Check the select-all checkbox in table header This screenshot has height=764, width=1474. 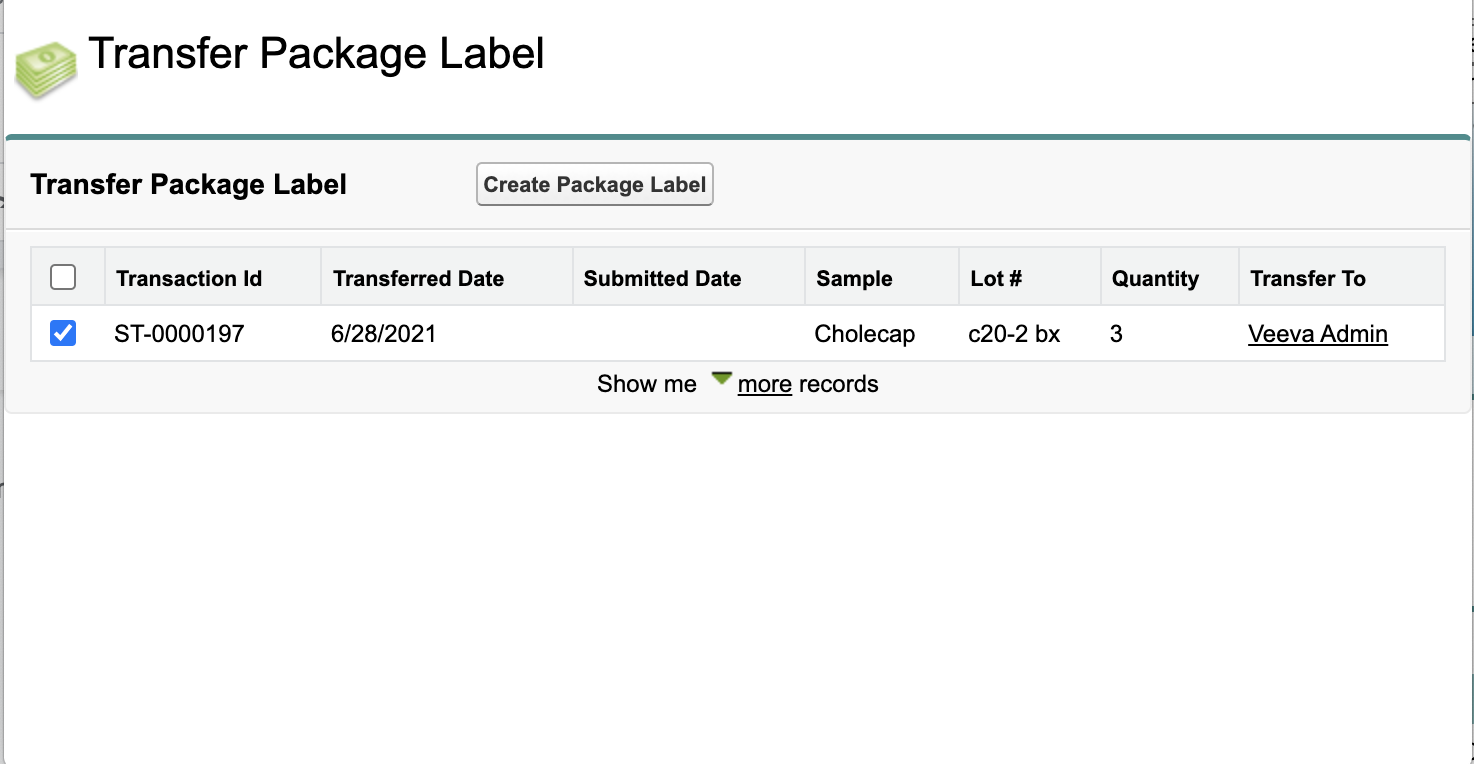point(63,277)
